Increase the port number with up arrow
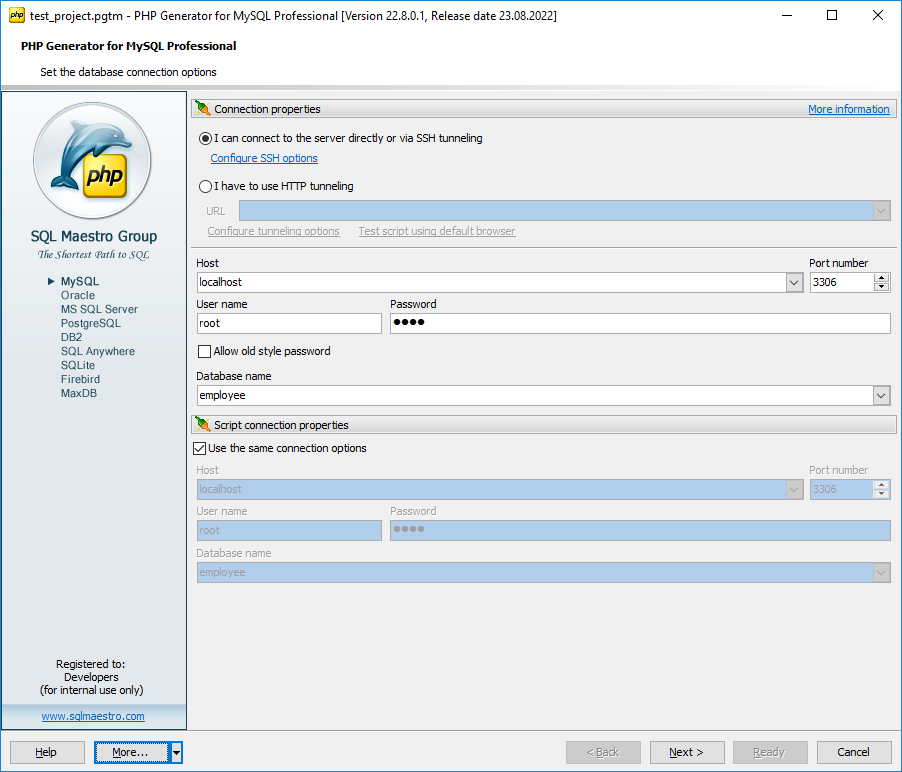 pos(881,278)
